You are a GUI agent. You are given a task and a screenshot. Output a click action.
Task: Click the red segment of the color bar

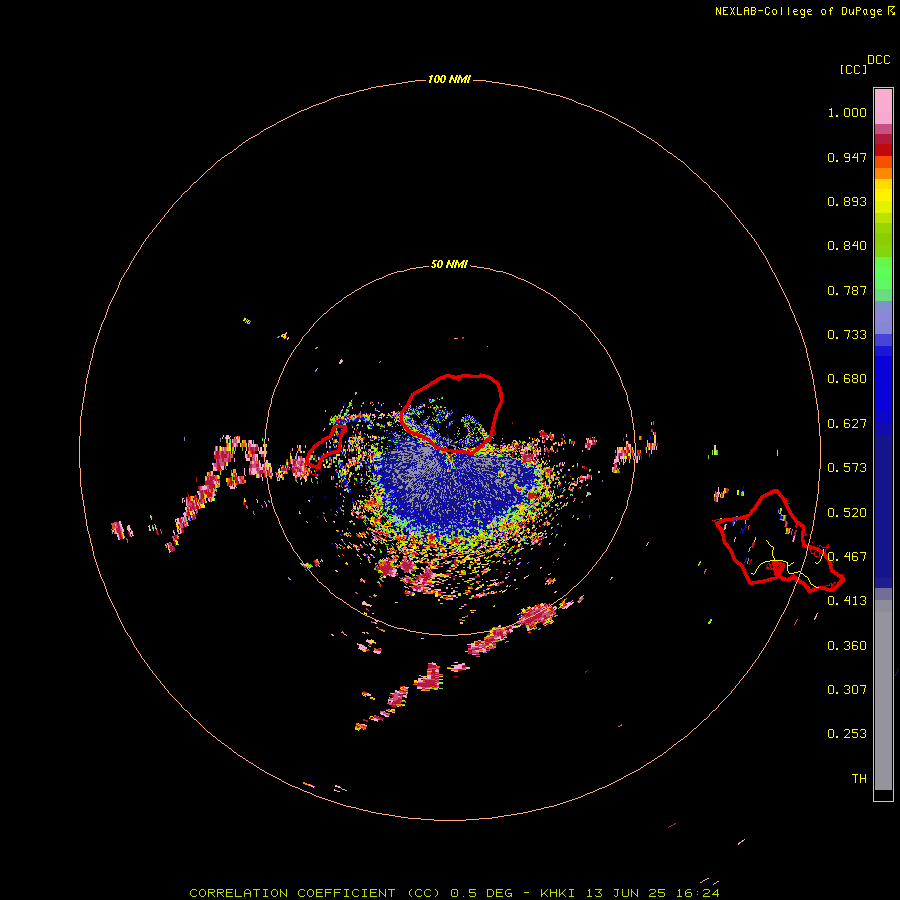[883, 149]
